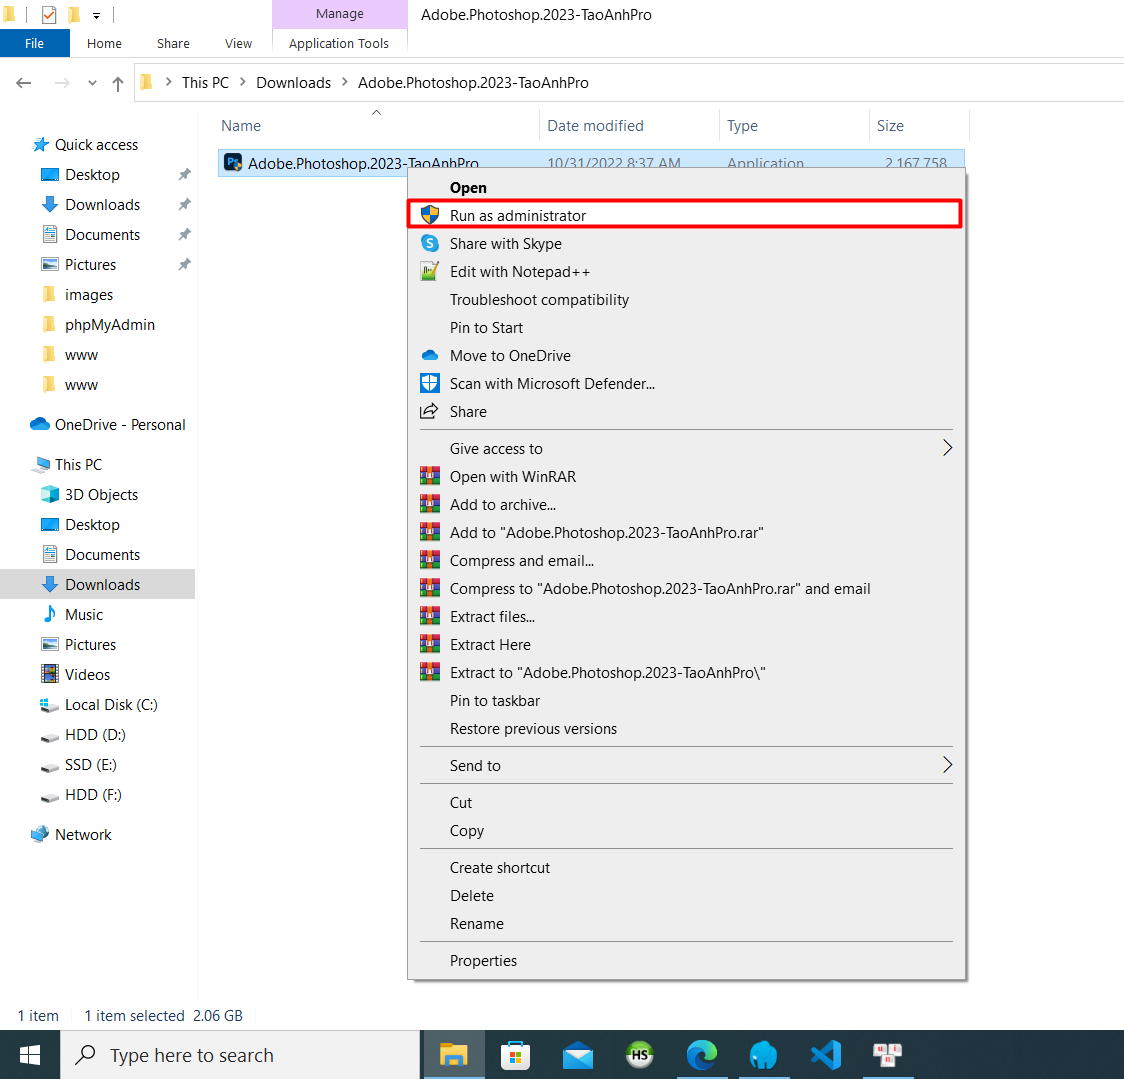Select Create shortcut

686,867
